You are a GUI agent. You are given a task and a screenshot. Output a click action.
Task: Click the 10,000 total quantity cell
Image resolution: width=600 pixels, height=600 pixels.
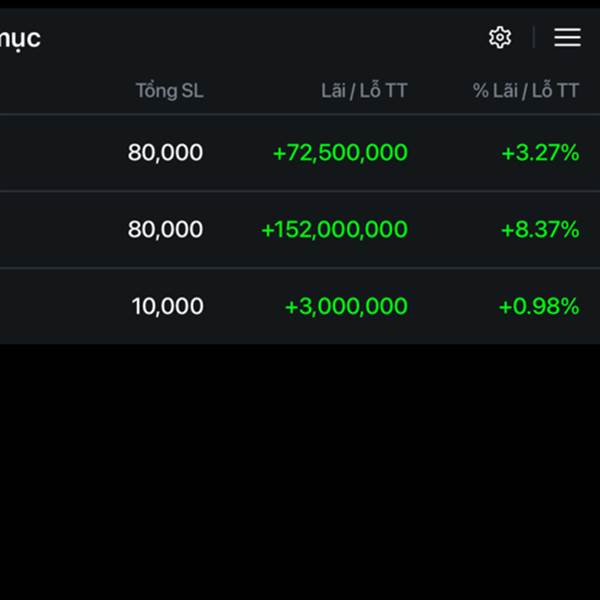167,307
